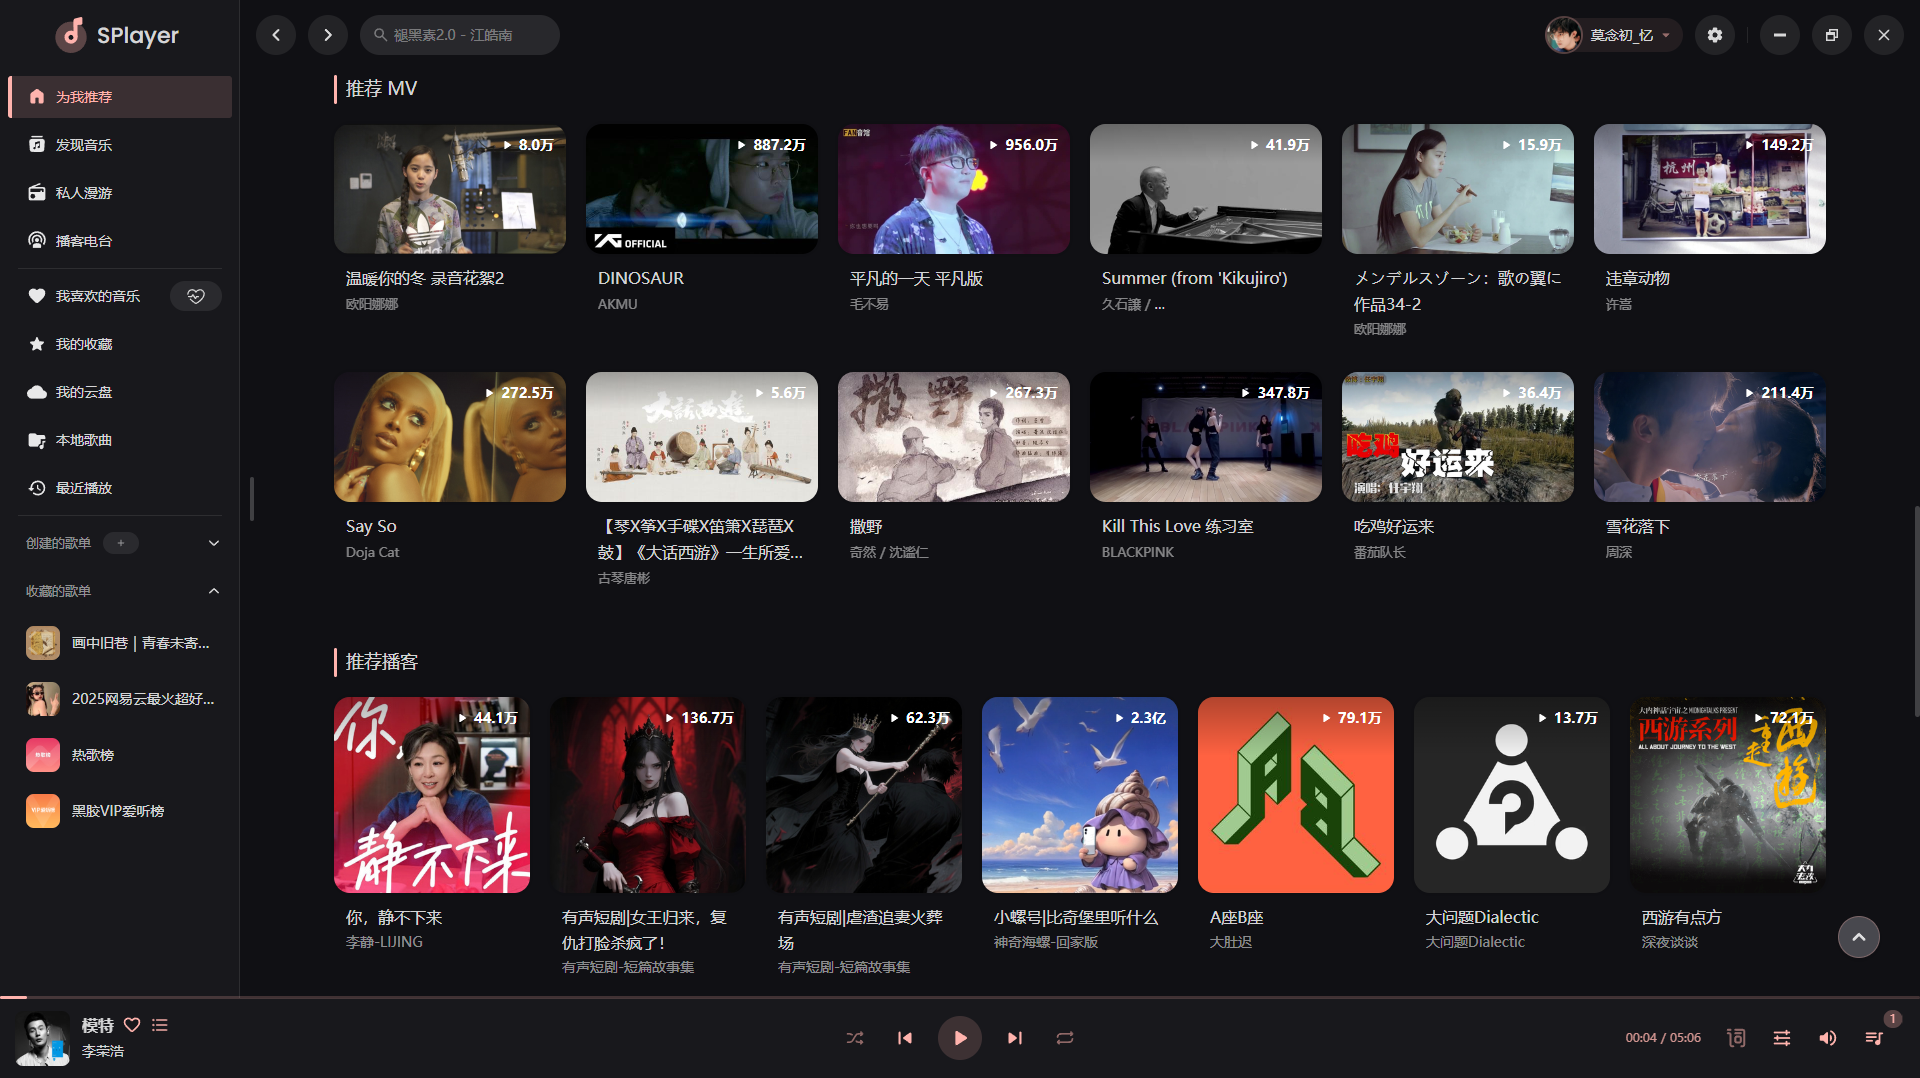
Task: Go to the previous track
Action: coord(905,1038)
